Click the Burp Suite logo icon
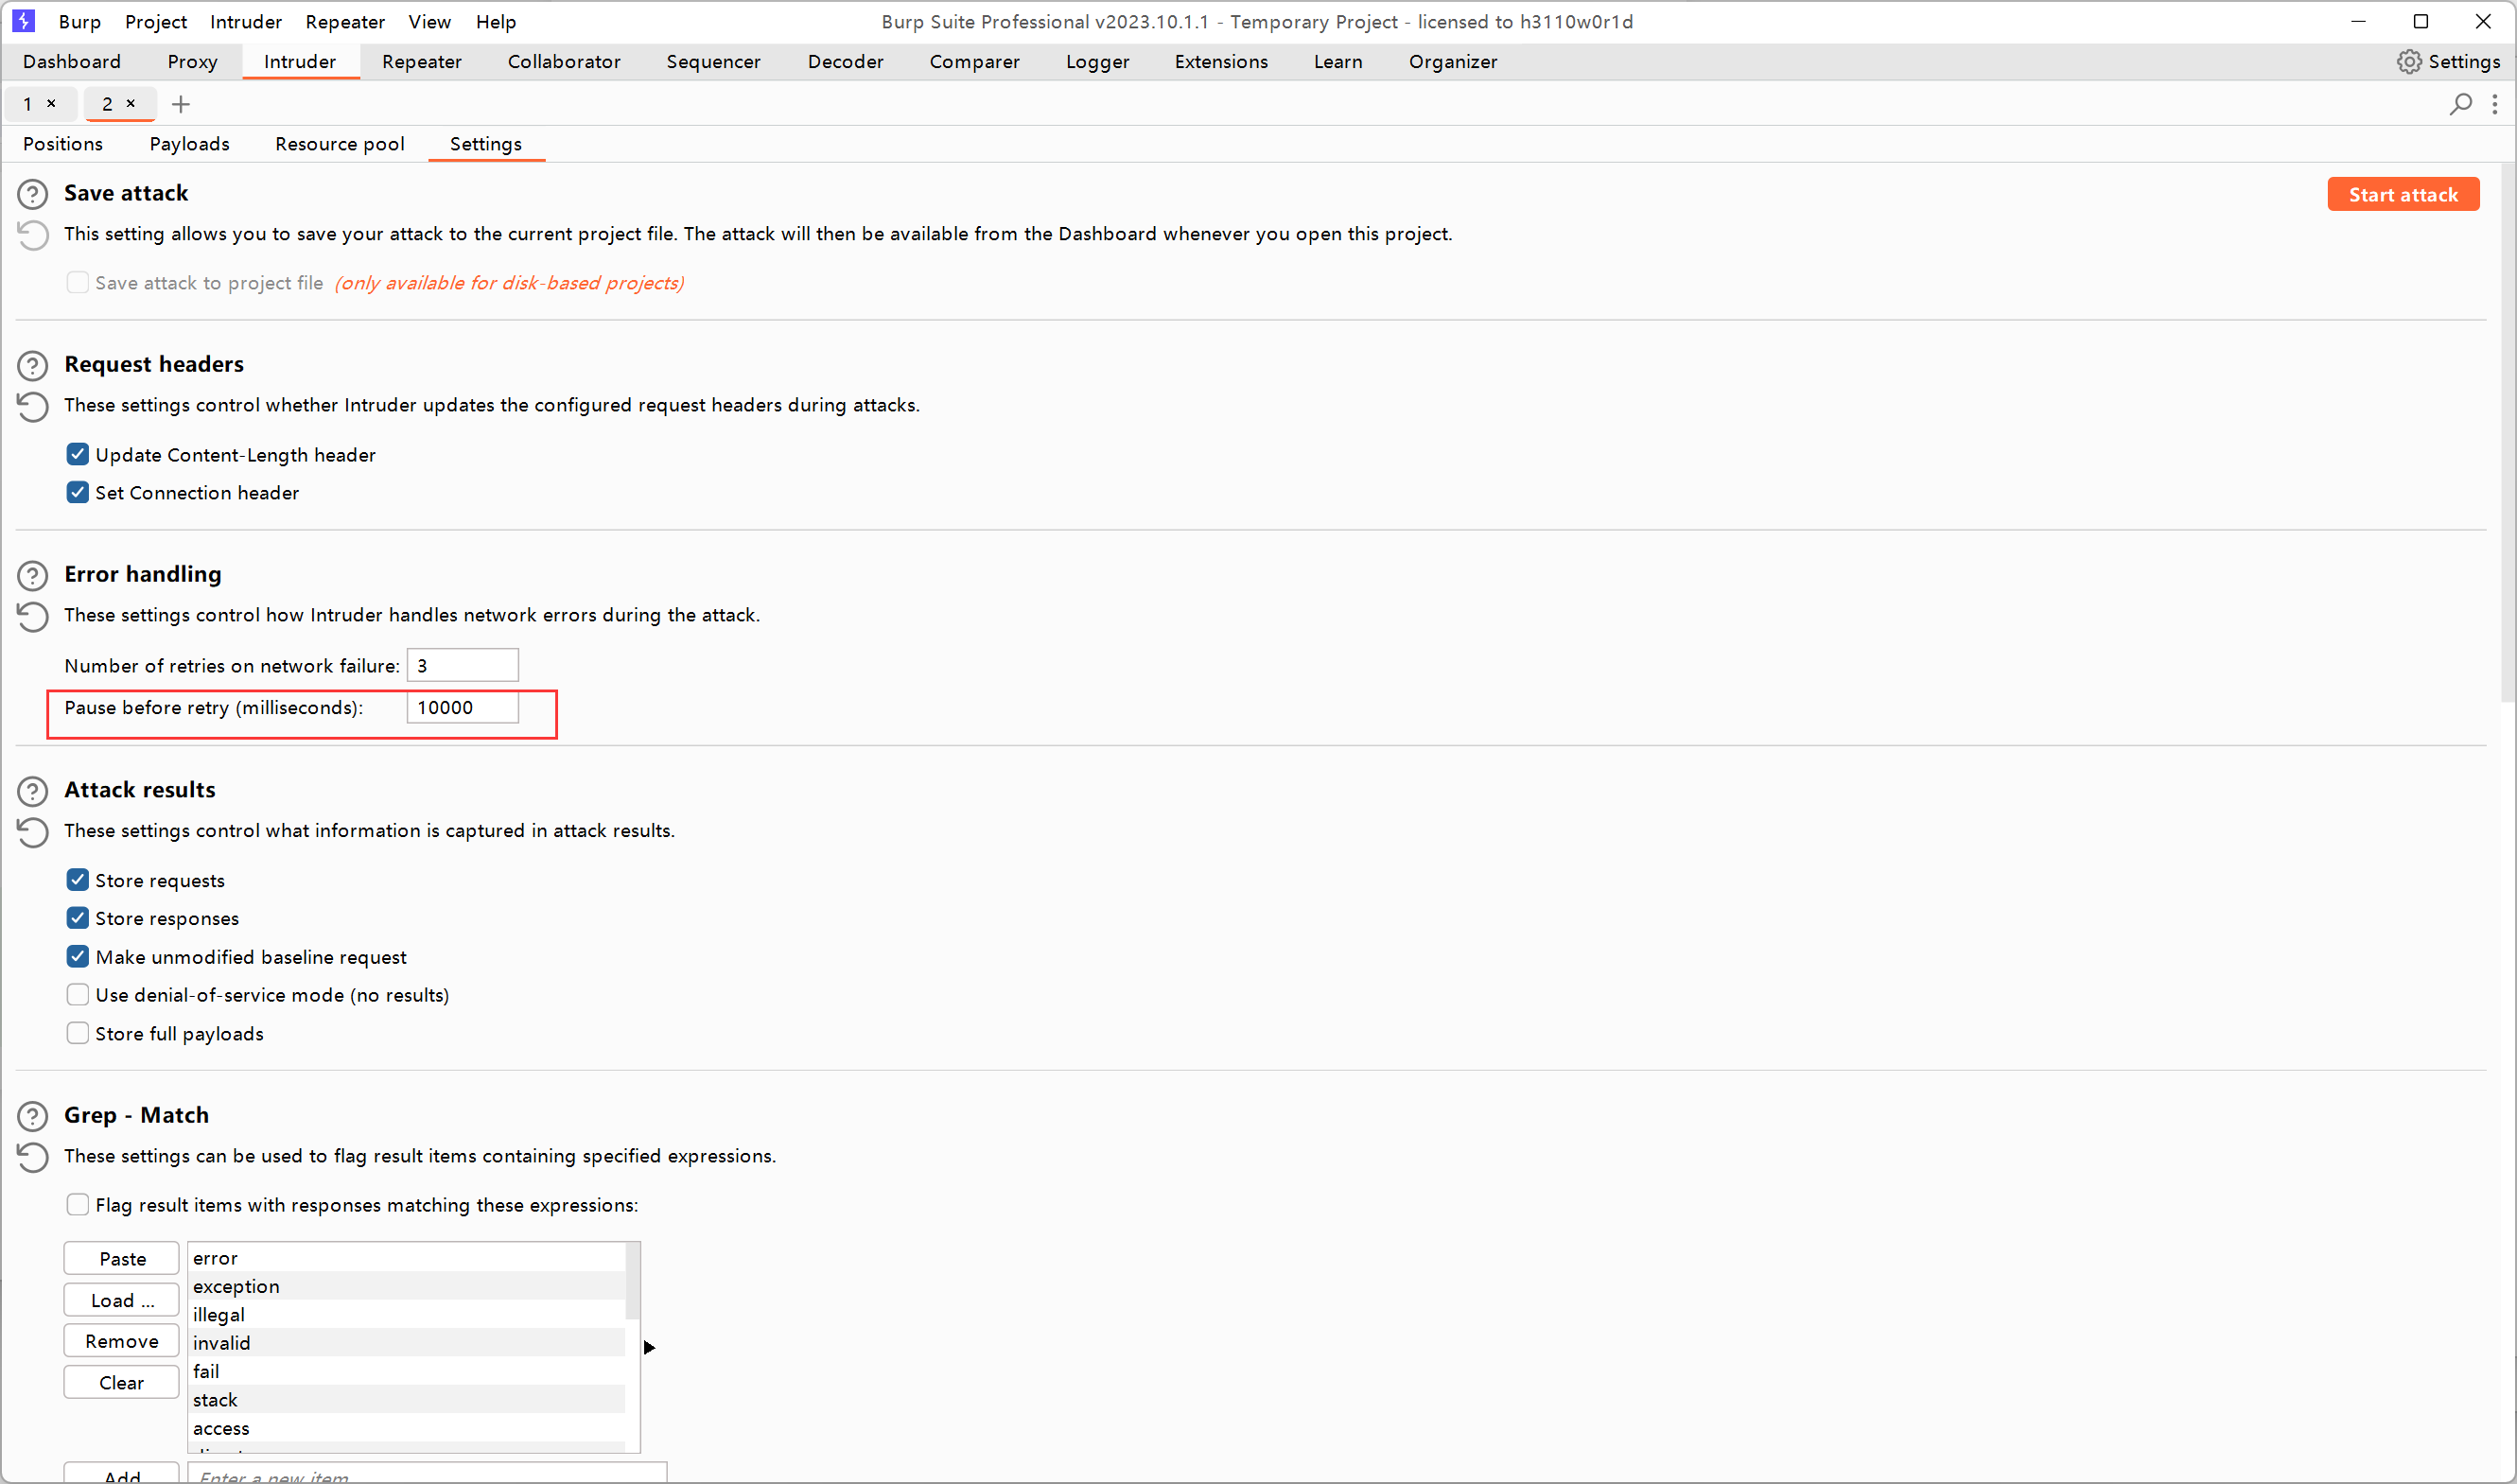This screenshot has width=2517, height=1484. coord(24,21)
